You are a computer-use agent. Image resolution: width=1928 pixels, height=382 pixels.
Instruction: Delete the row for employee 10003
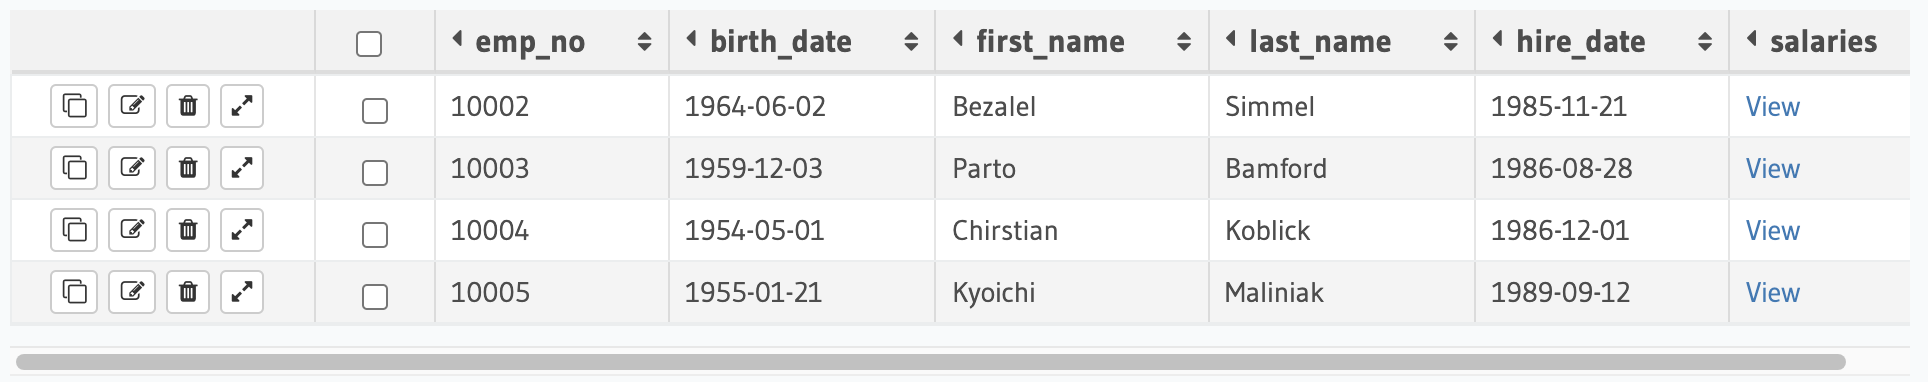click(x=188, y=168)
